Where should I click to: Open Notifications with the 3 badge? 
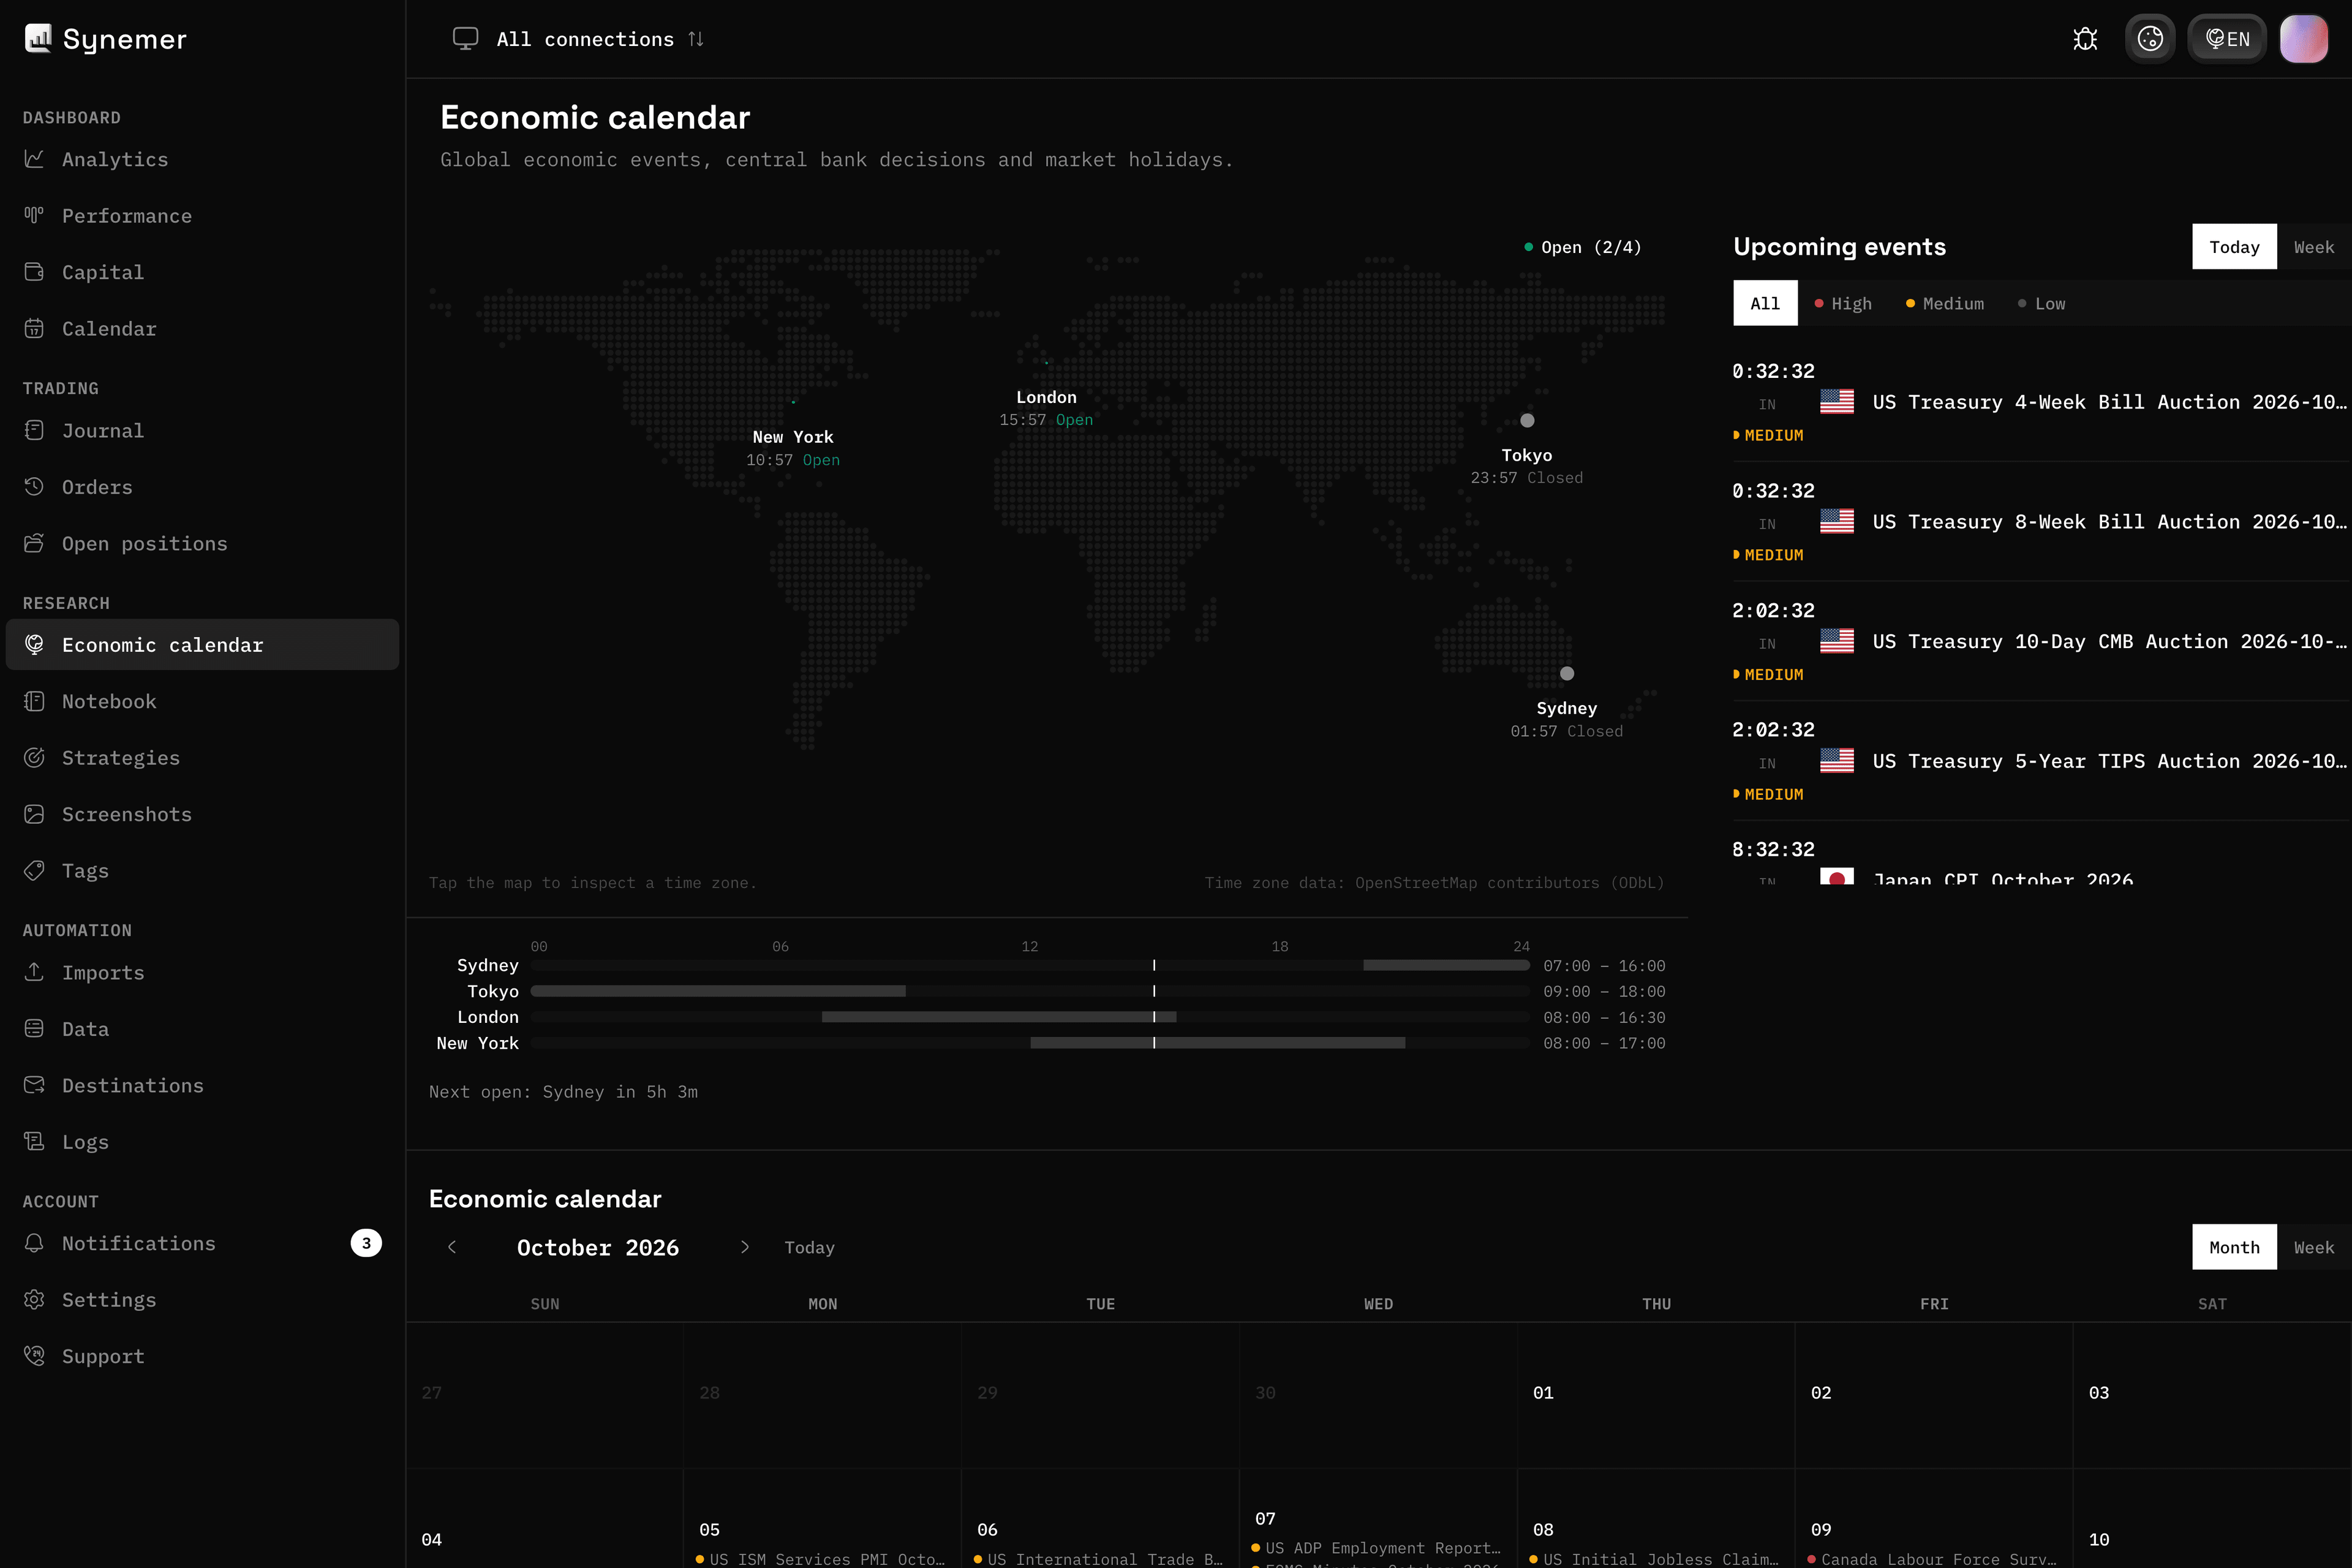[x=202, y=1244]
